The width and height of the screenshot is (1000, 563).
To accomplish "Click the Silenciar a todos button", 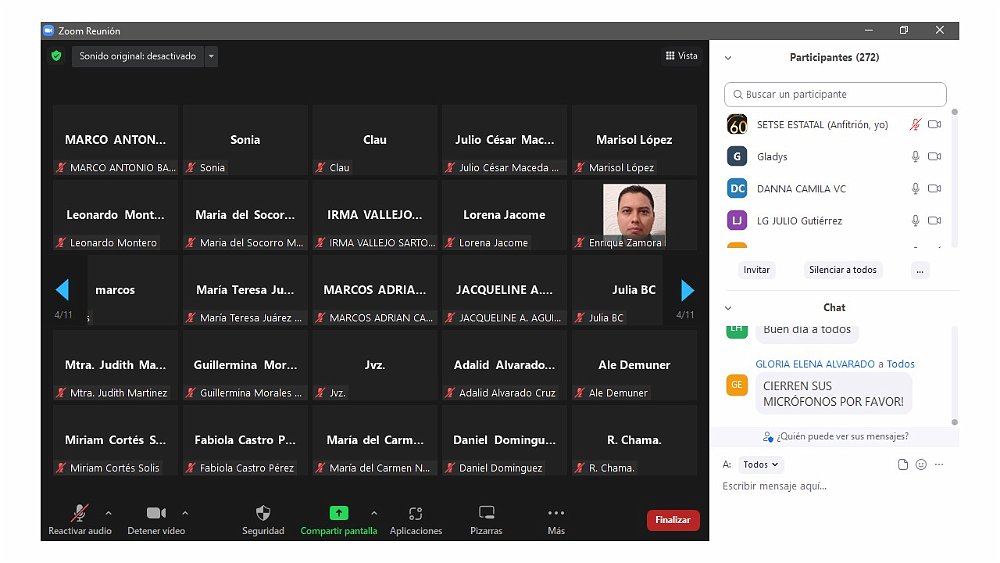I will 842,270.
